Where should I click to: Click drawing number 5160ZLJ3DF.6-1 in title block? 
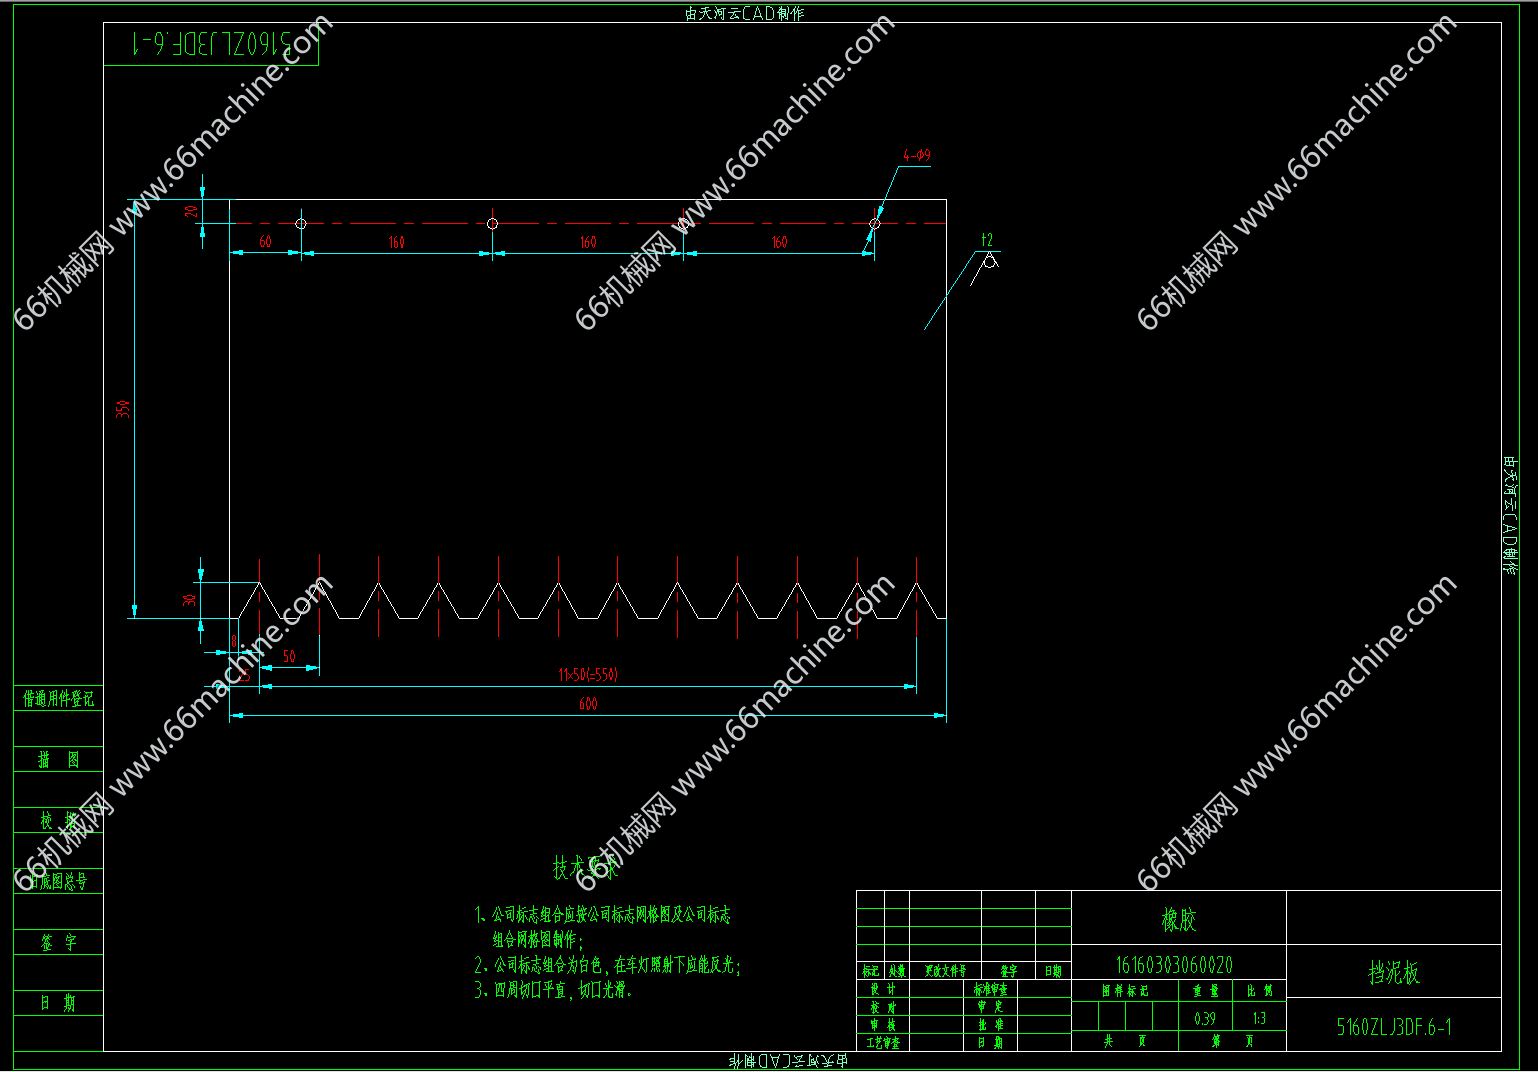[x=1393, y=1026]
